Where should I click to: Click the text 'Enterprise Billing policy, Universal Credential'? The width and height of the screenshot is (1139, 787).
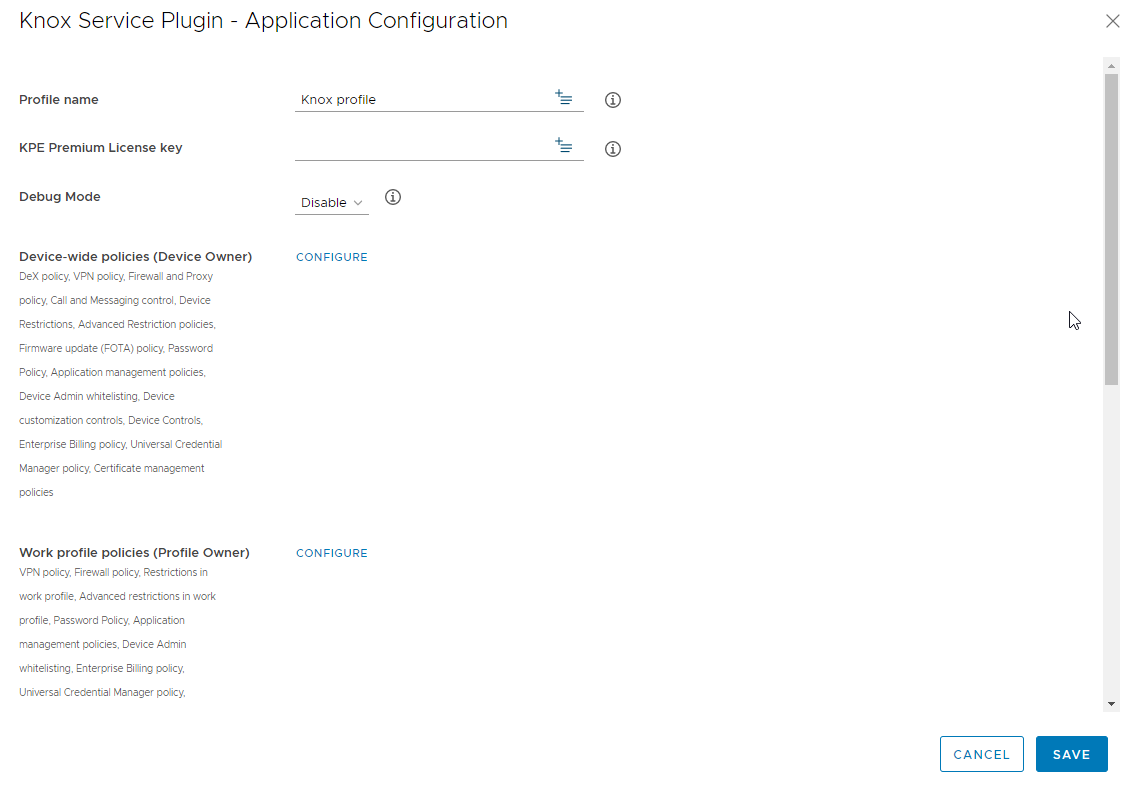[x=121, y=444]
